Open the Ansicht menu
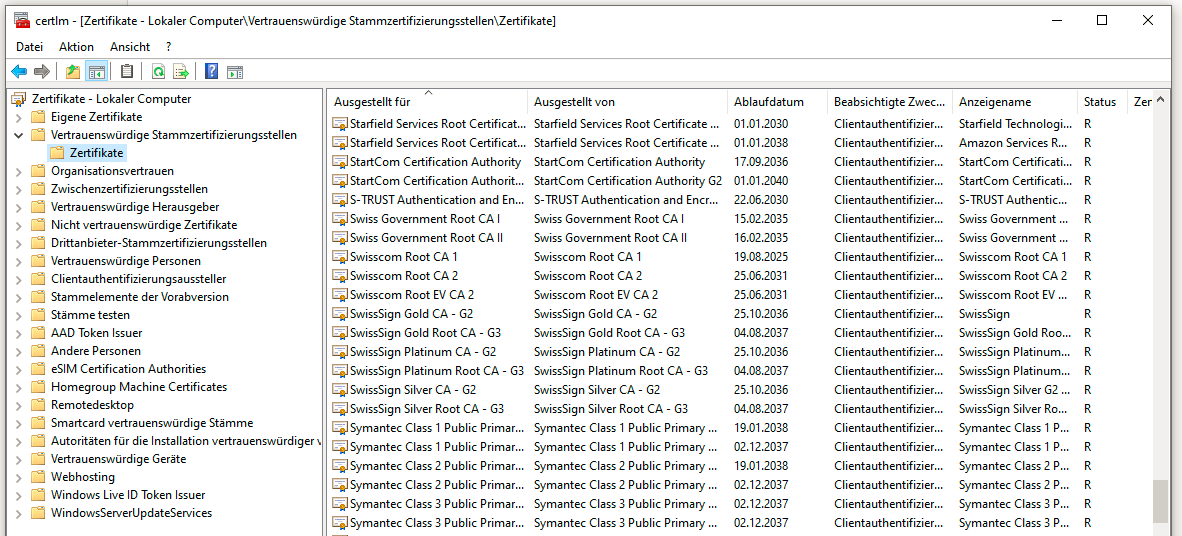The image size is (1182, 536). pyautogui.click(x=130, y=46)
